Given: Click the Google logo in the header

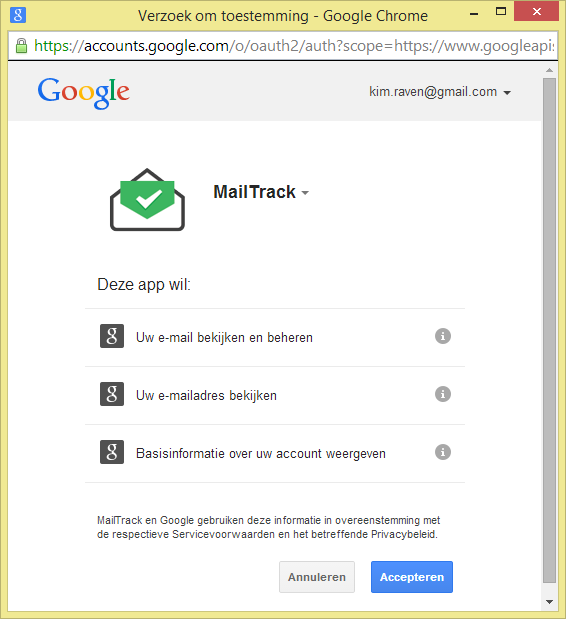Looking at the screenshot, I should (x=83, y=93).
